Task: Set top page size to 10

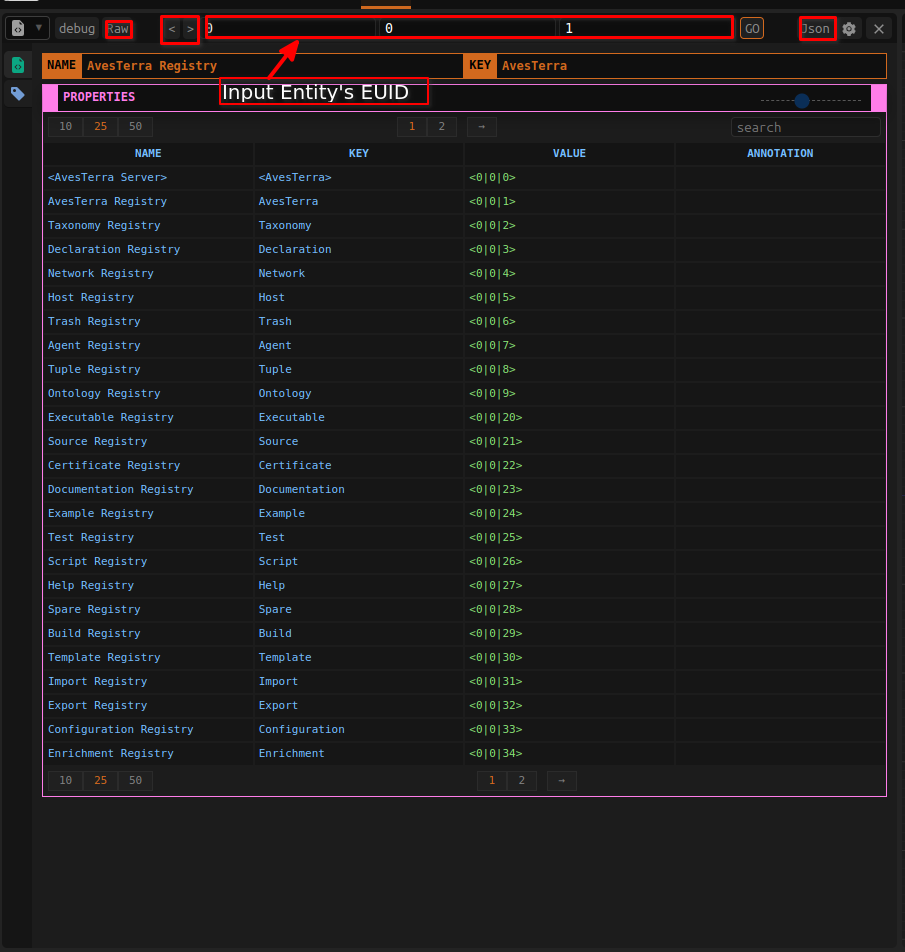Action: click(66, 126)
